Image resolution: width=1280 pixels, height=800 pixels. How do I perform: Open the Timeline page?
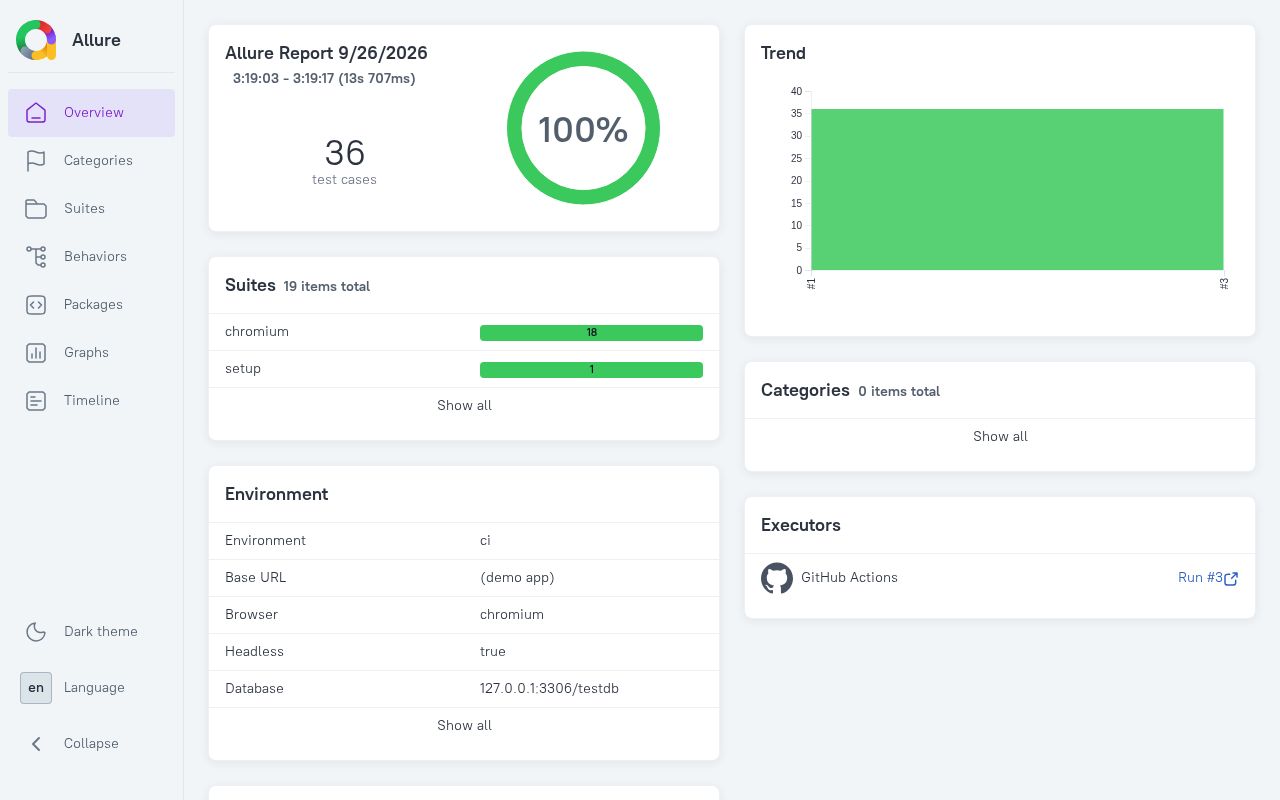[92, 401]
